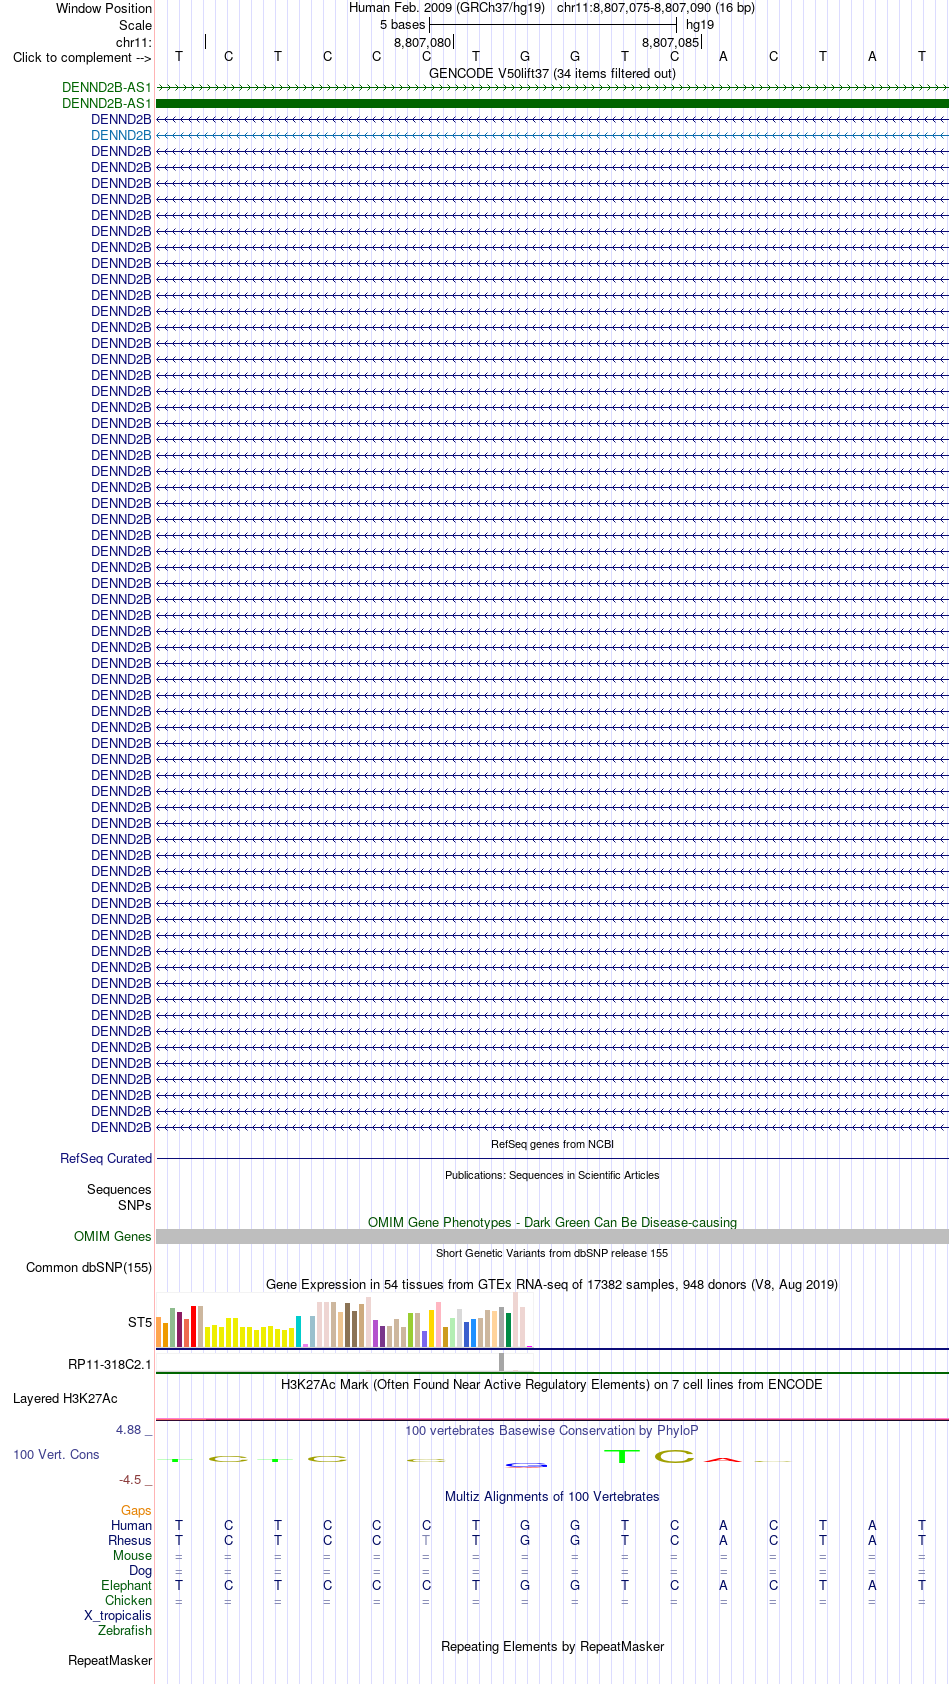
Task: Click the SNPs track label
Action: (x=135, y=1205)
